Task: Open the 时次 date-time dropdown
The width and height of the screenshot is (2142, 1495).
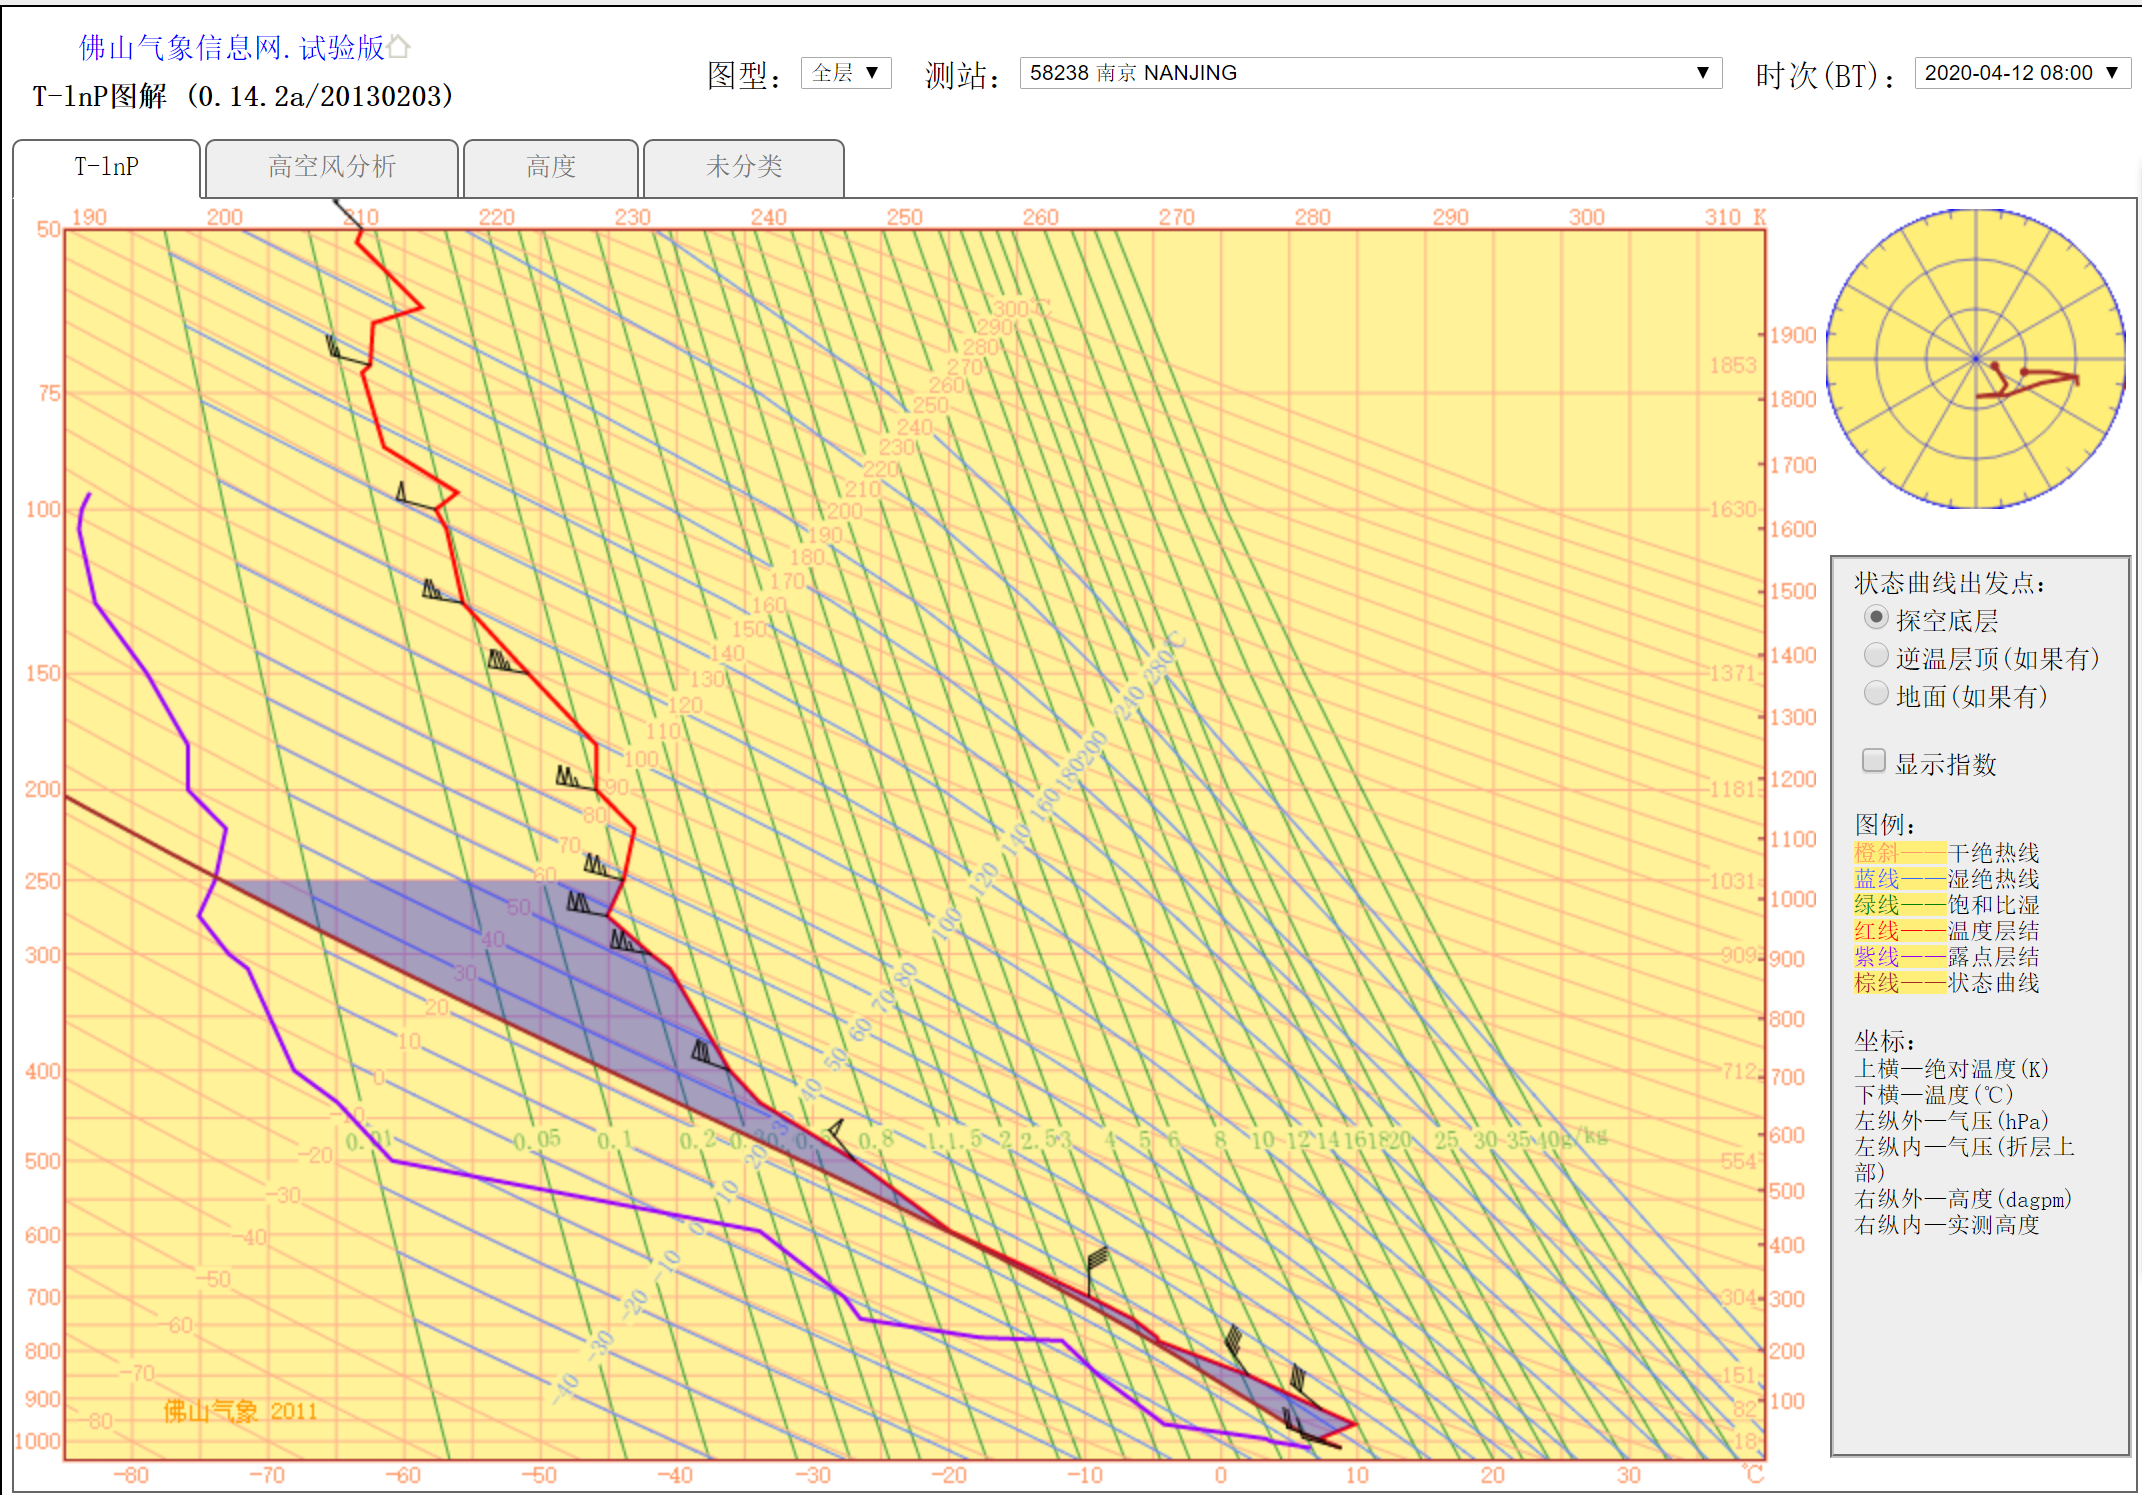Action: click(2021, 73)
